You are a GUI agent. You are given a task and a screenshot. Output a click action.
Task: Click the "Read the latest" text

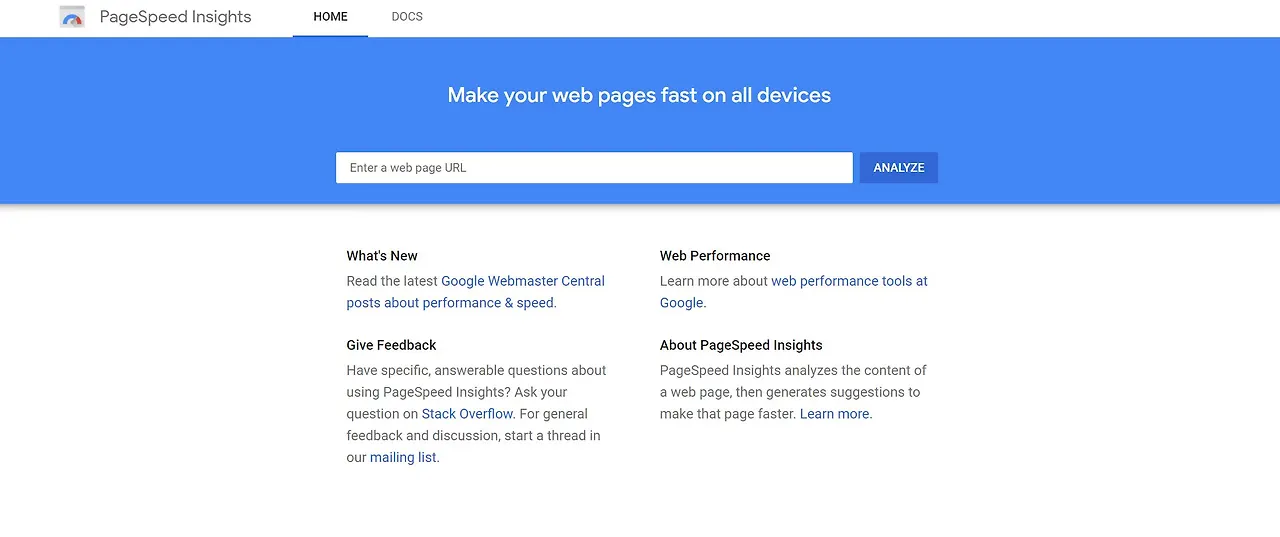[392, 281]
